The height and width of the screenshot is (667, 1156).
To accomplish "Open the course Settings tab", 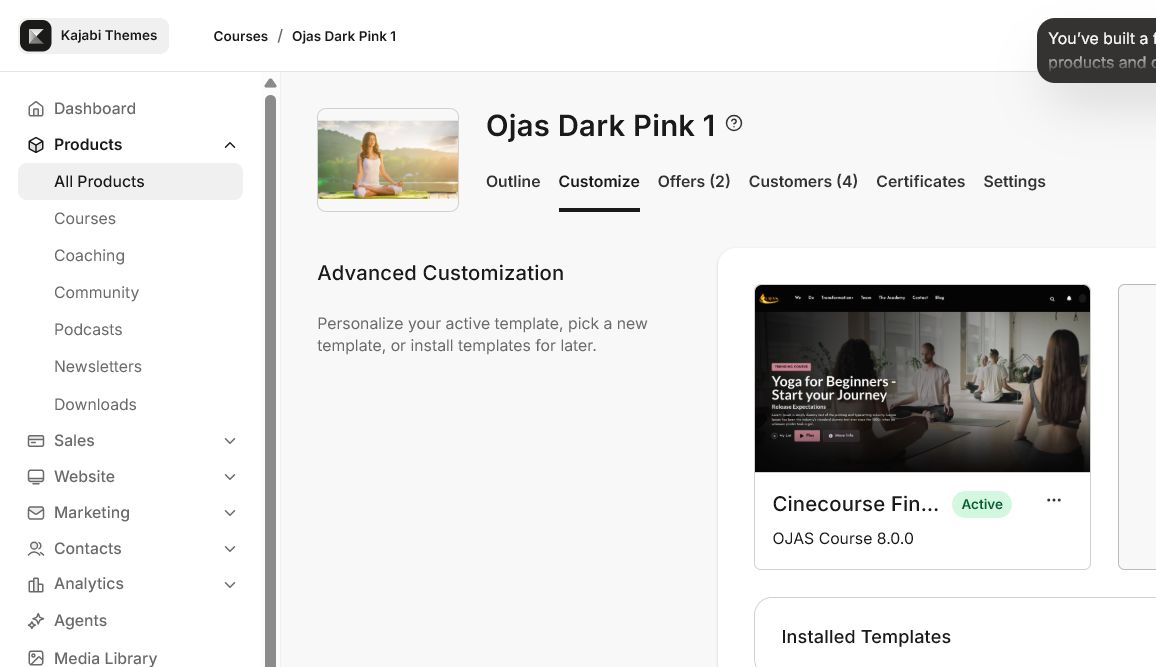I will [x=1014, y=182].
